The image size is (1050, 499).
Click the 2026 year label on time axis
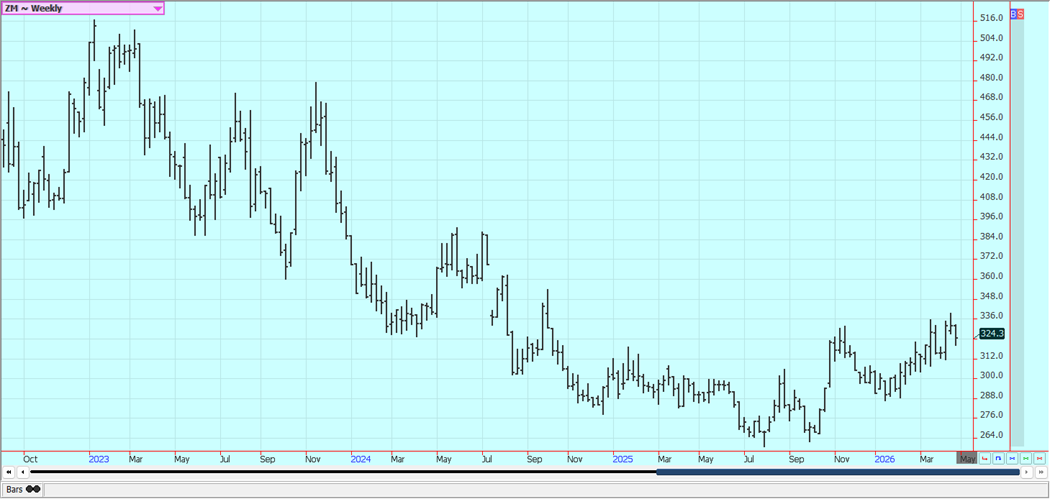pos(885,458)
